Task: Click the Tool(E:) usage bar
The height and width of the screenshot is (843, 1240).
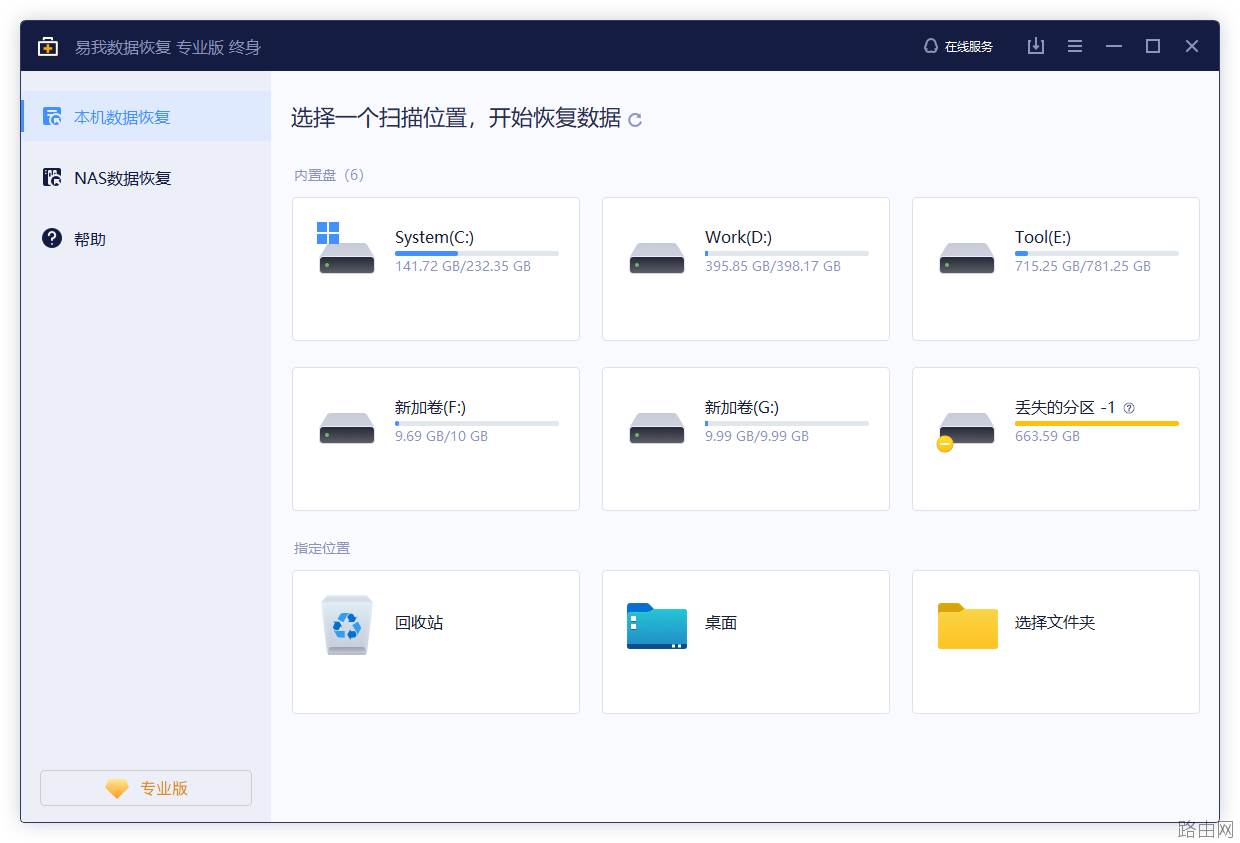Action: pos(1097,253)
